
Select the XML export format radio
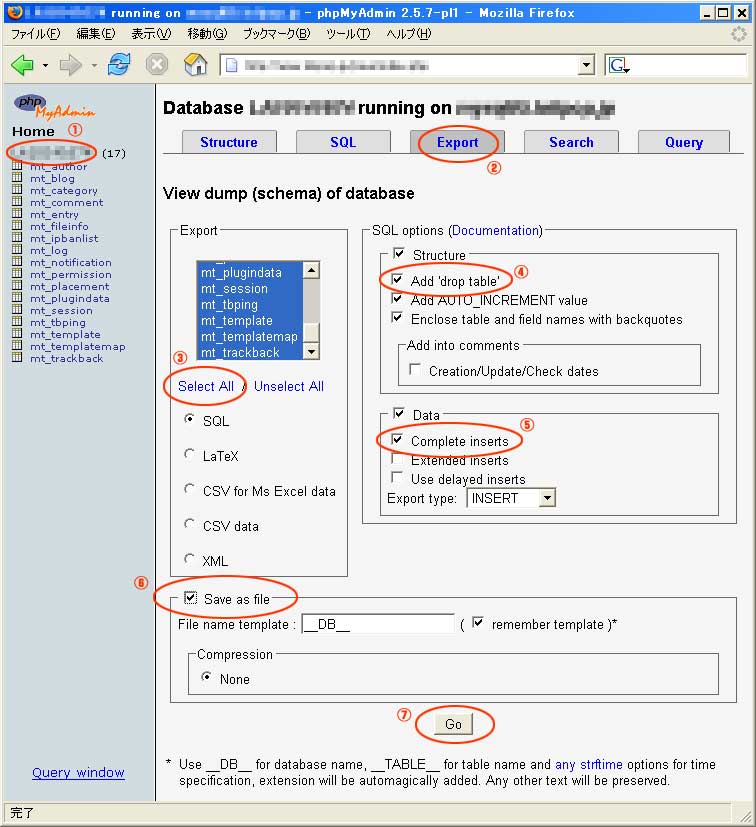tap(190, 561)
